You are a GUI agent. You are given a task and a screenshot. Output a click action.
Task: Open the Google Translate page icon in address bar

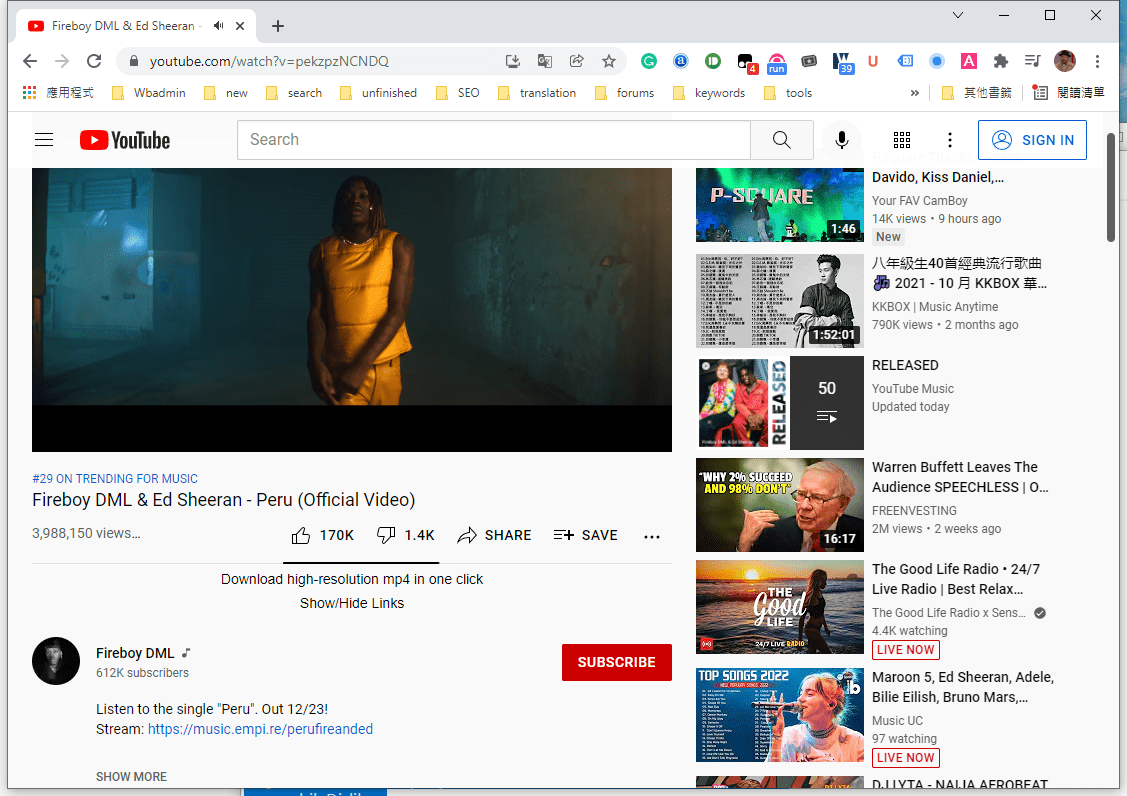[545, 61]
